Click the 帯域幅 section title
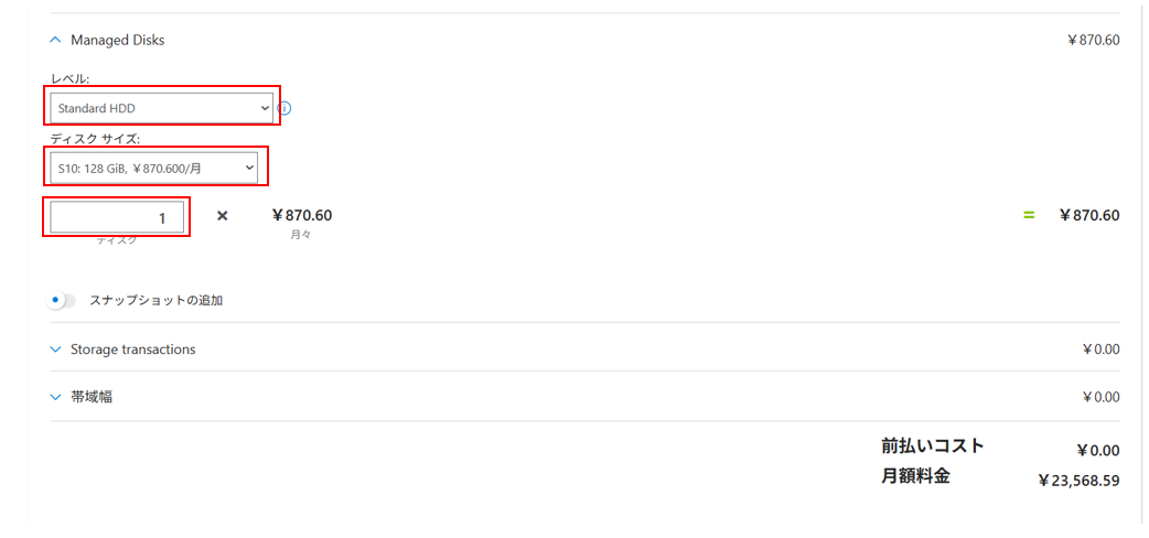 point(91,397)
